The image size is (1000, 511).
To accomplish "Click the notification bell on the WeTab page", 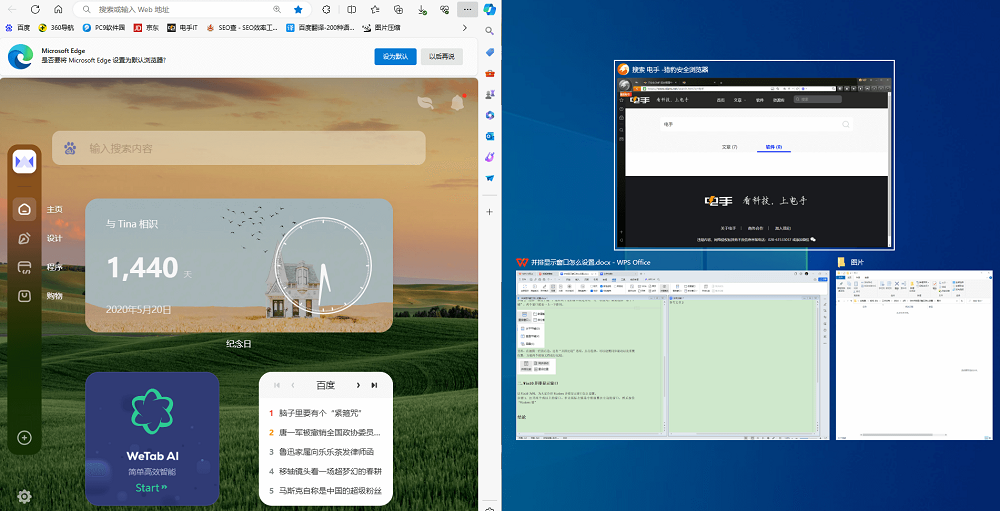I will (457, 101).
